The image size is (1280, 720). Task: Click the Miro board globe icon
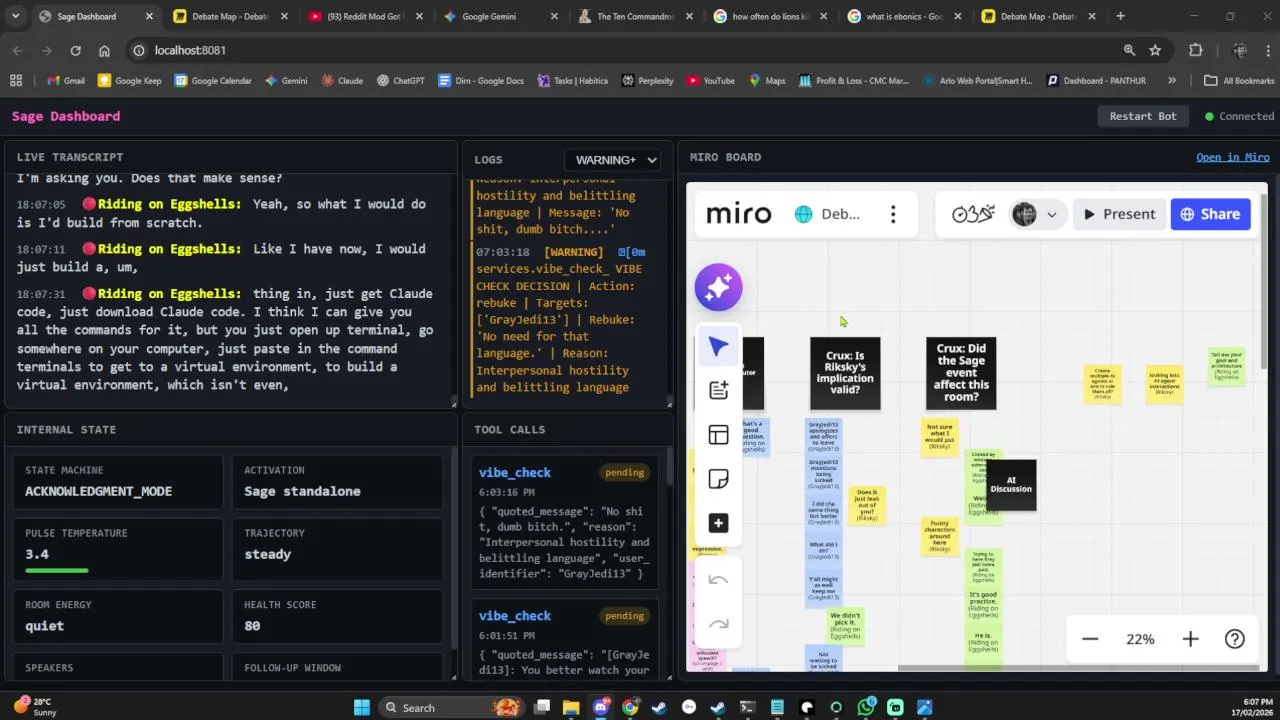point(803,214)
